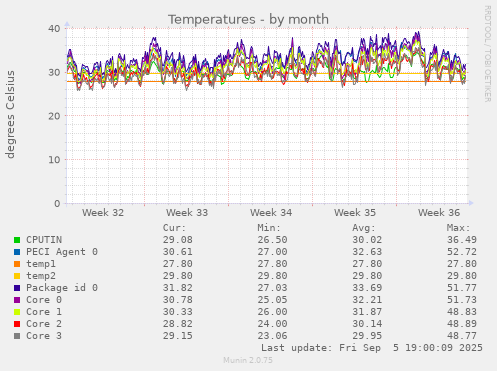The image size is (497, 371).
Task: Click the Max: column header
Action: (459, 228)
